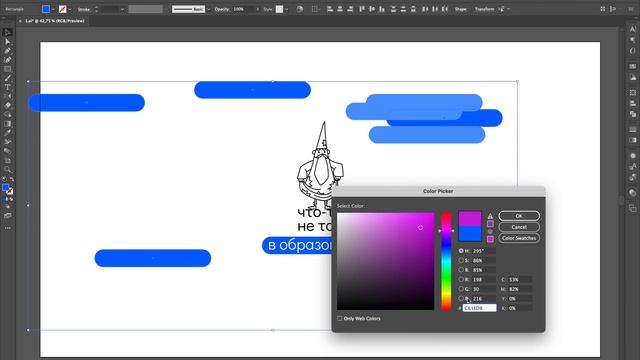This screenshot has width=640, height=360.
Task: Click the Stroke box in left toolbar
Action: [9, 191]
